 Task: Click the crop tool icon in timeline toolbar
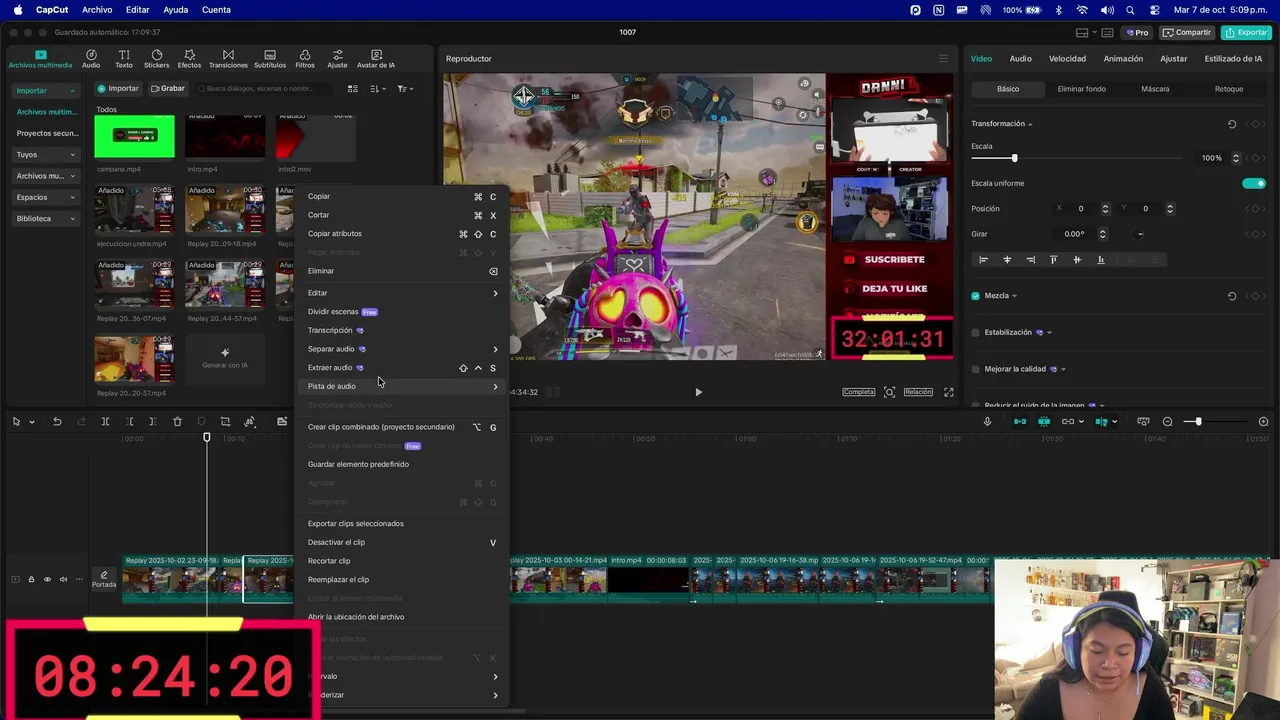tap(225, 422)
